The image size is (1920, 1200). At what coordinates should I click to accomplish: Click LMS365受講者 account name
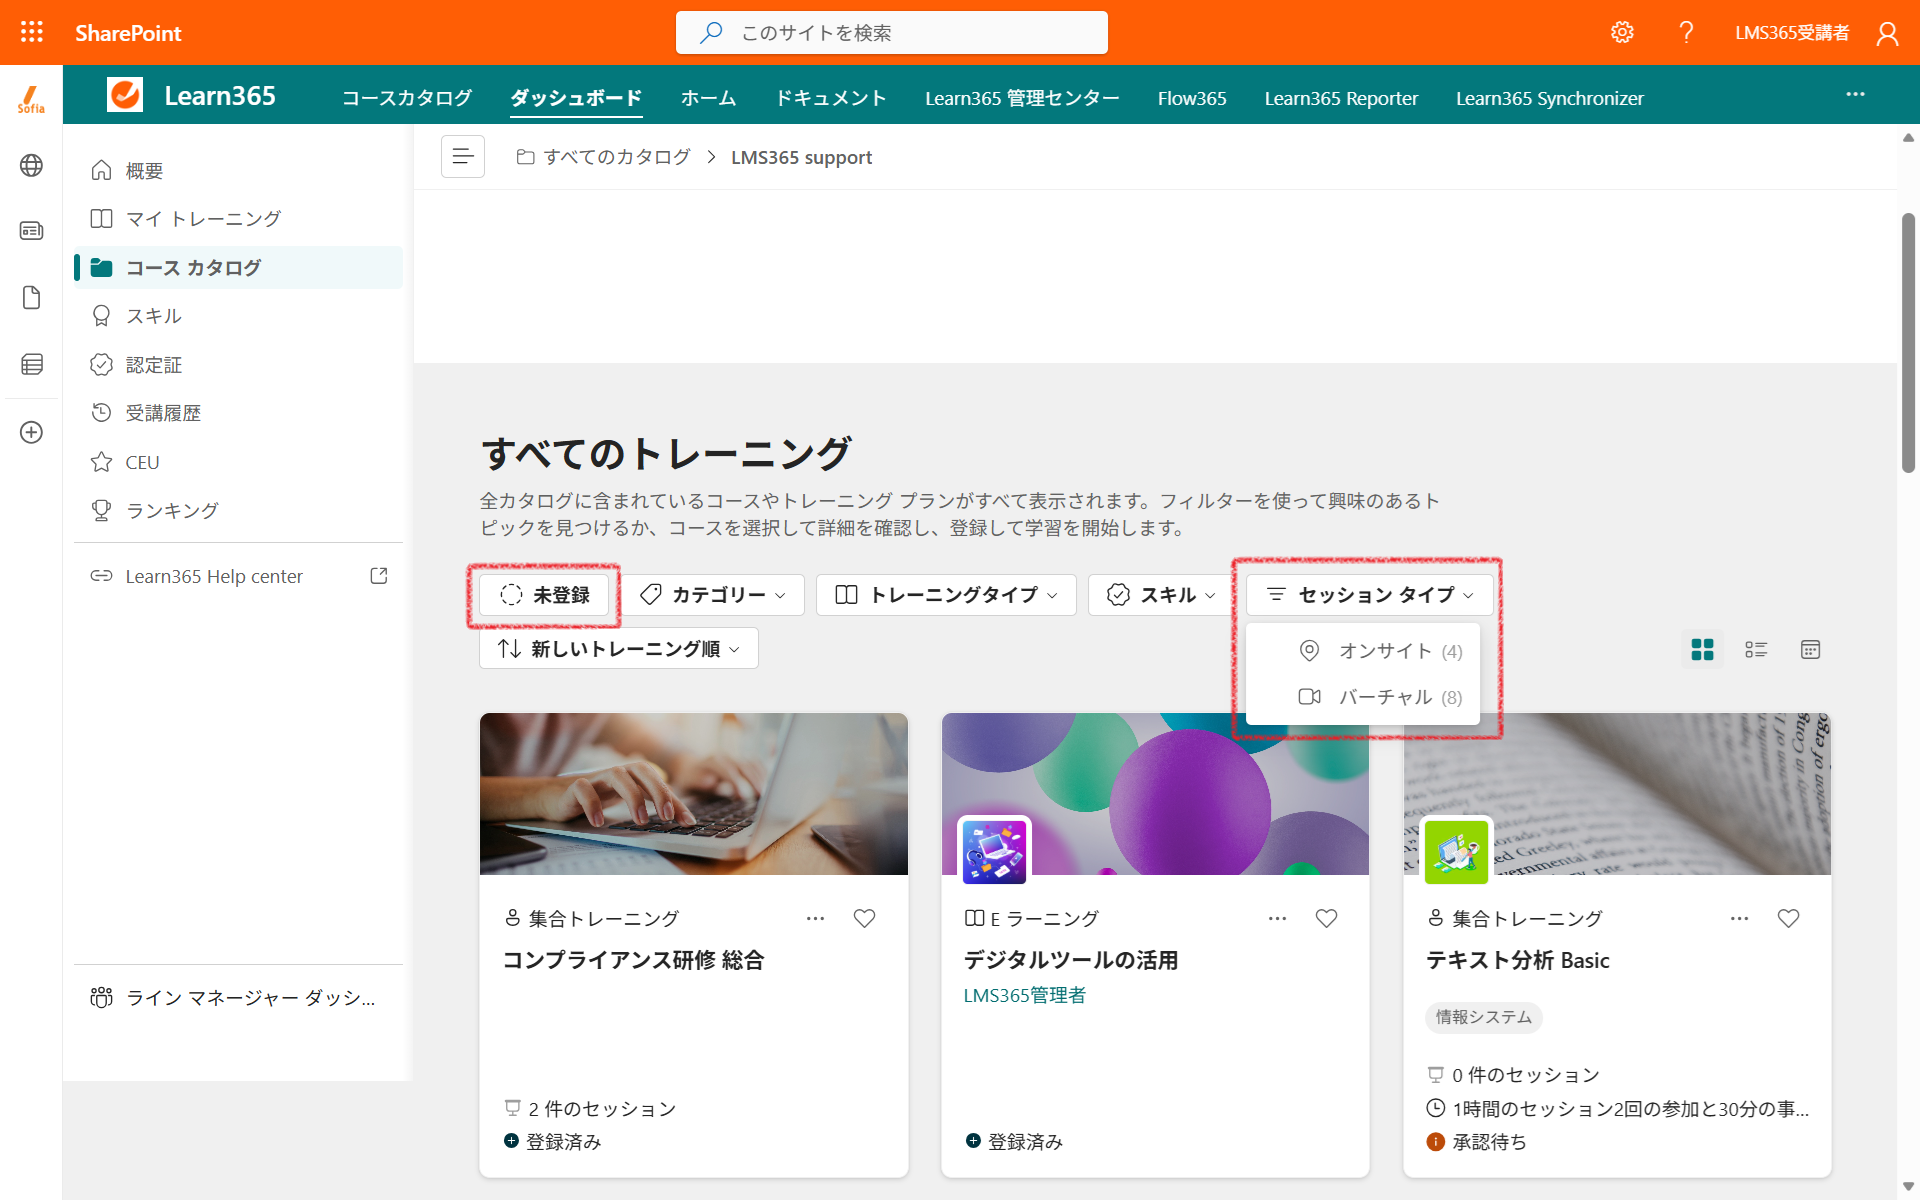point(1792,33)
